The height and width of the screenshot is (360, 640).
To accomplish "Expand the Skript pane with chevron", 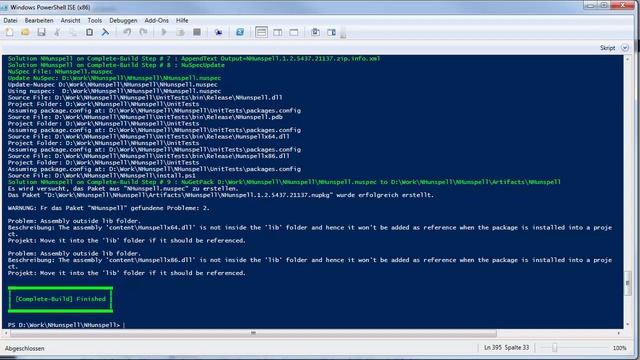I will coord(625,48).
